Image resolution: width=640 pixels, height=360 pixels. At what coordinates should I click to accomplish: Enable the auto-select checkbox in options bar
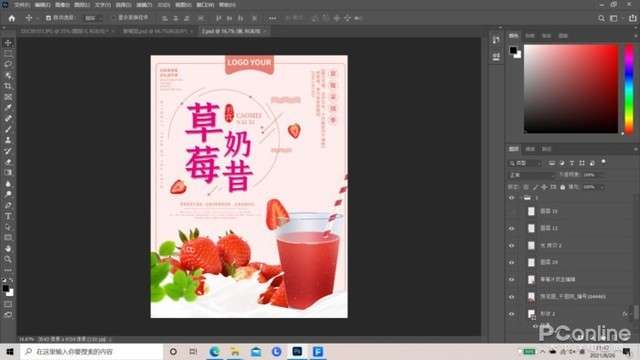tap(48, 18)
